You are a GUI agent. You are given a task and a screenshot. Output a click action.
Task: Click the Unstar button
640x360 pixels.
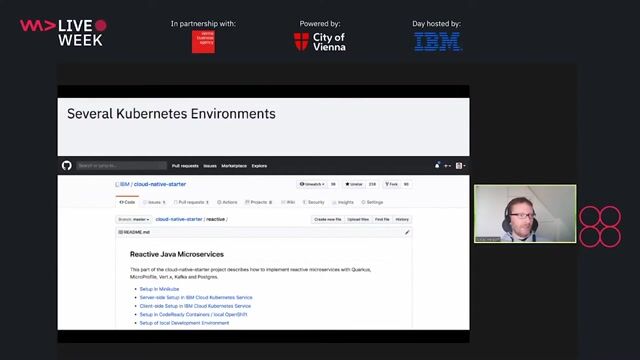pyautogui.click(x=354, y=184)
